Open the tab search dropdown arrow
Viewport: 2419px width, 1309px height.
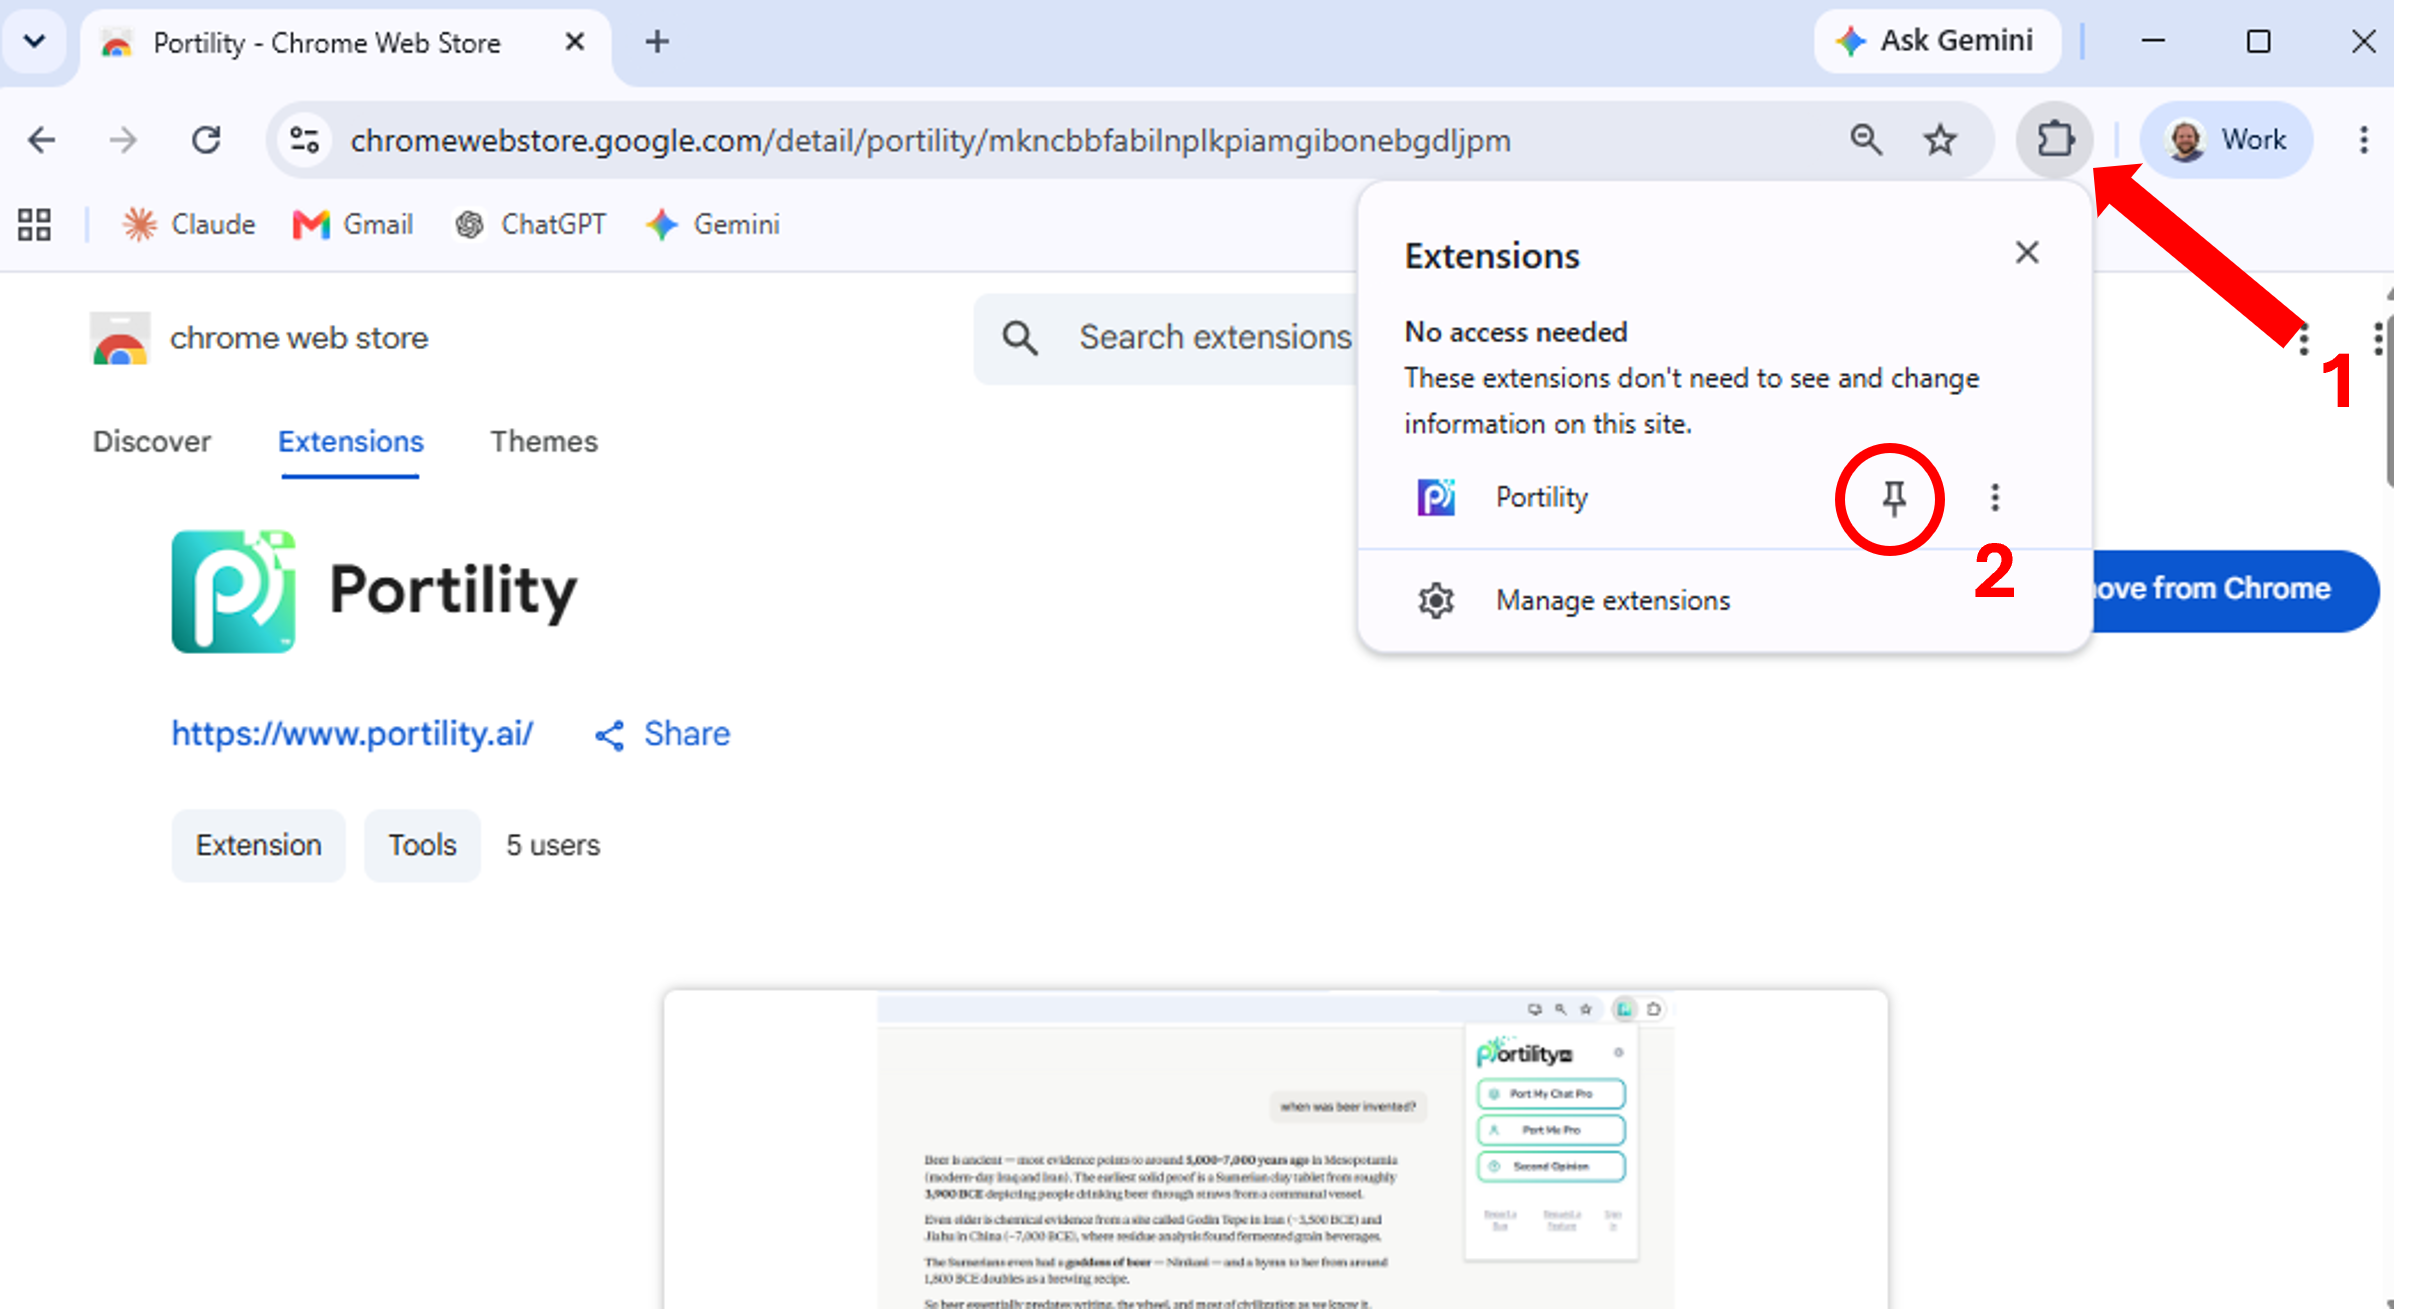[x=34, y=42]
